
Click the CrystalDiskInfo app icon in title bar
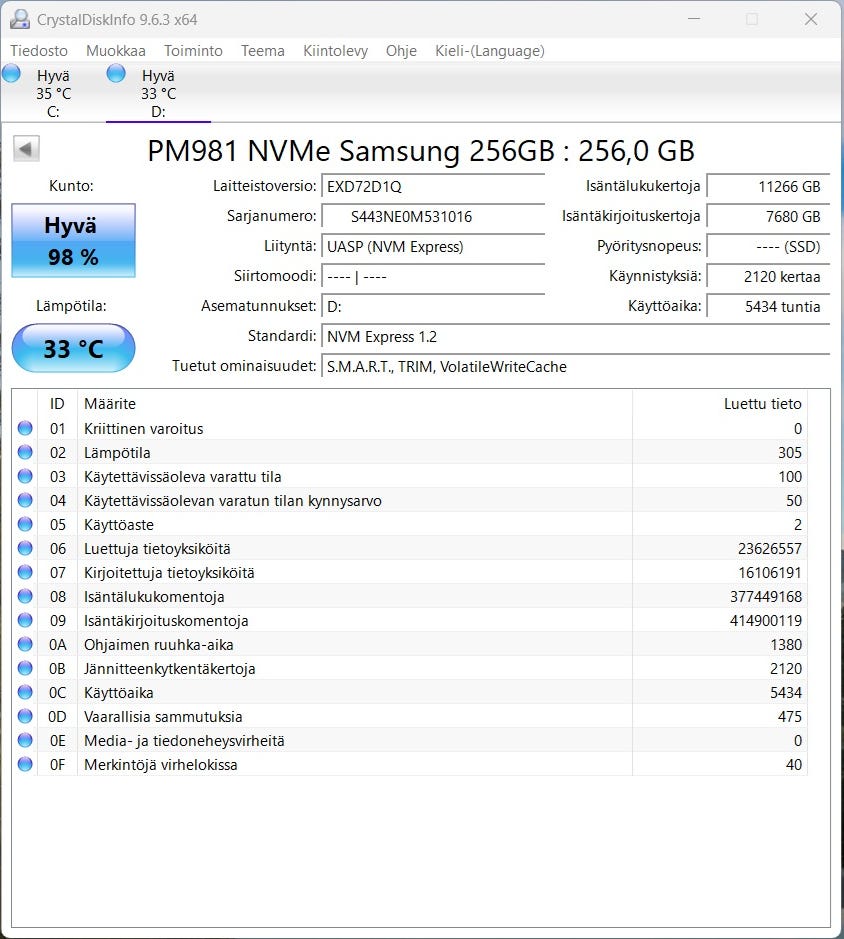(x=20, y=19)
